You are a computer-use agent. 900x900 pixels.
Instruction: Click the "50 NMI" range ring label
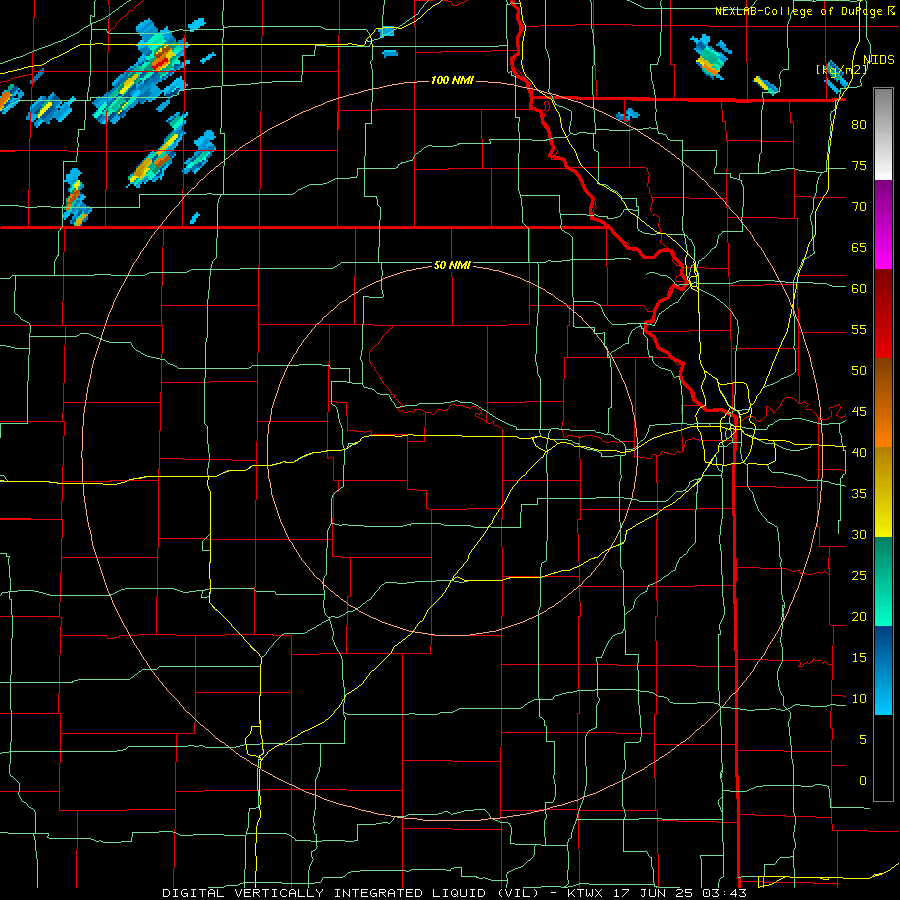[x=452, y=265]
